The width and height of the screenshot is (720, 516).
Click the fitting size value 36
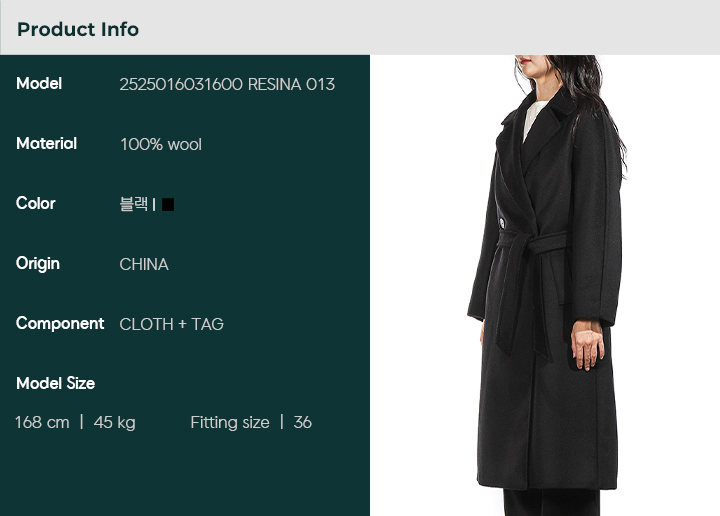pos(303,422)
